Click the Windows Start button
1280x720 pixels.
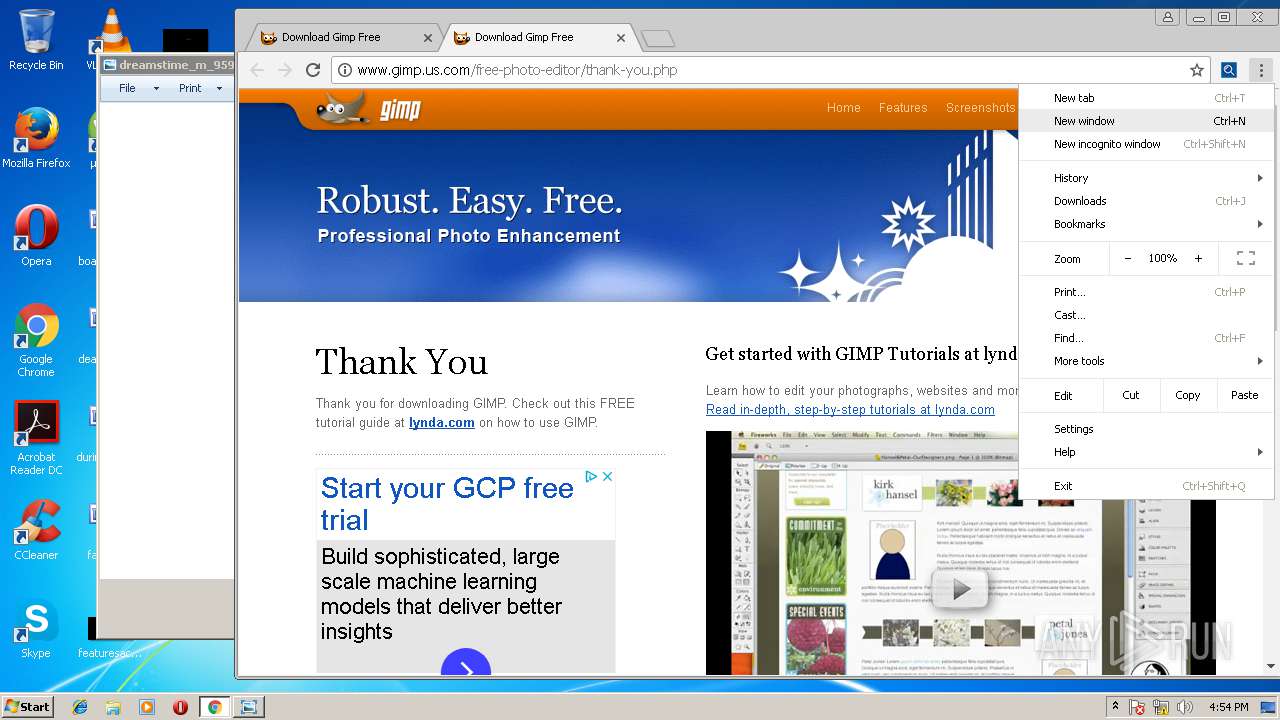click(x=27, y=707)
